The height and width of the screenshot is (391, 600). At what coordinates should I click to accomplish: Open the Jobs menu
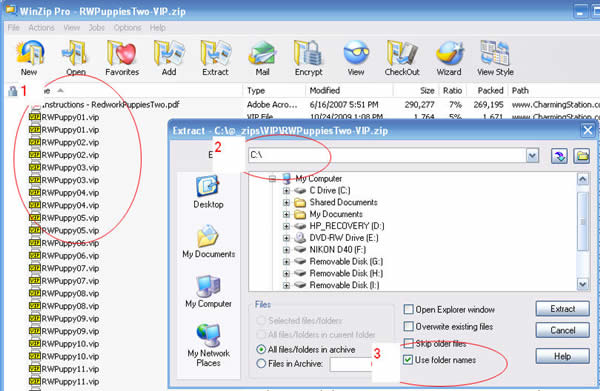tap(96, 28)
